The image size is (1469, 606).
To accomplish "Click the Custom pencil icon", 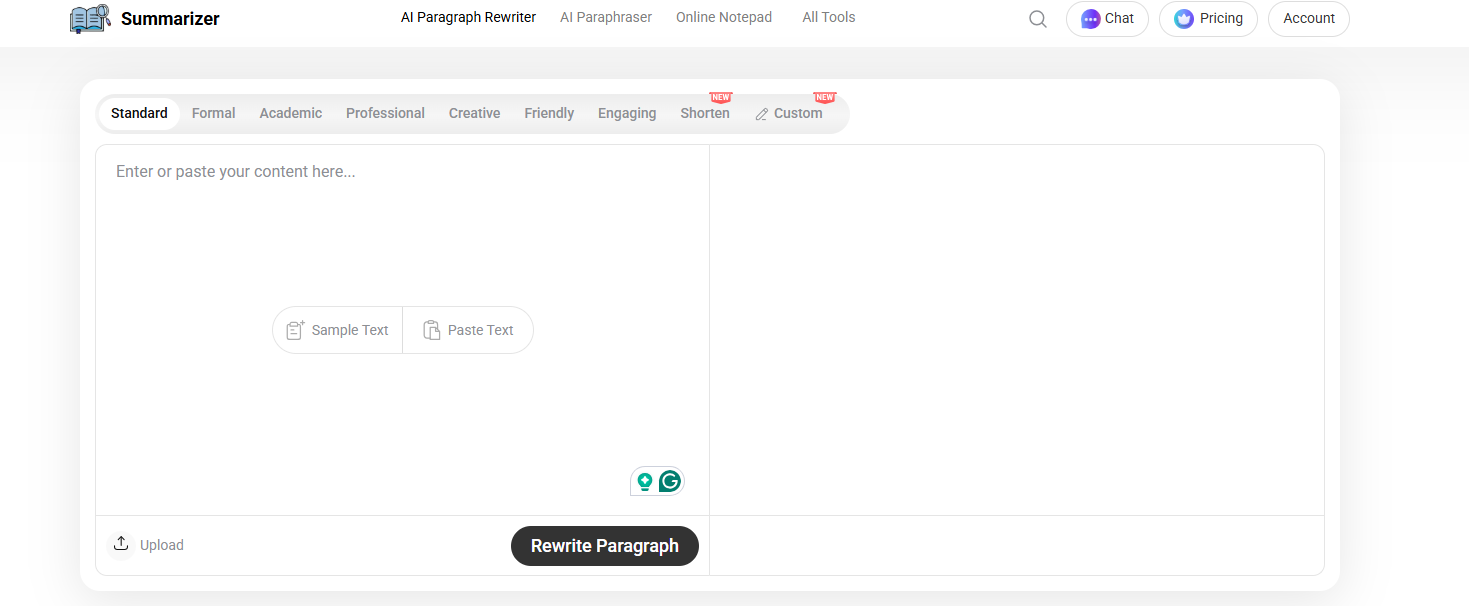I will pyautogui.click(x=762, y=114).
